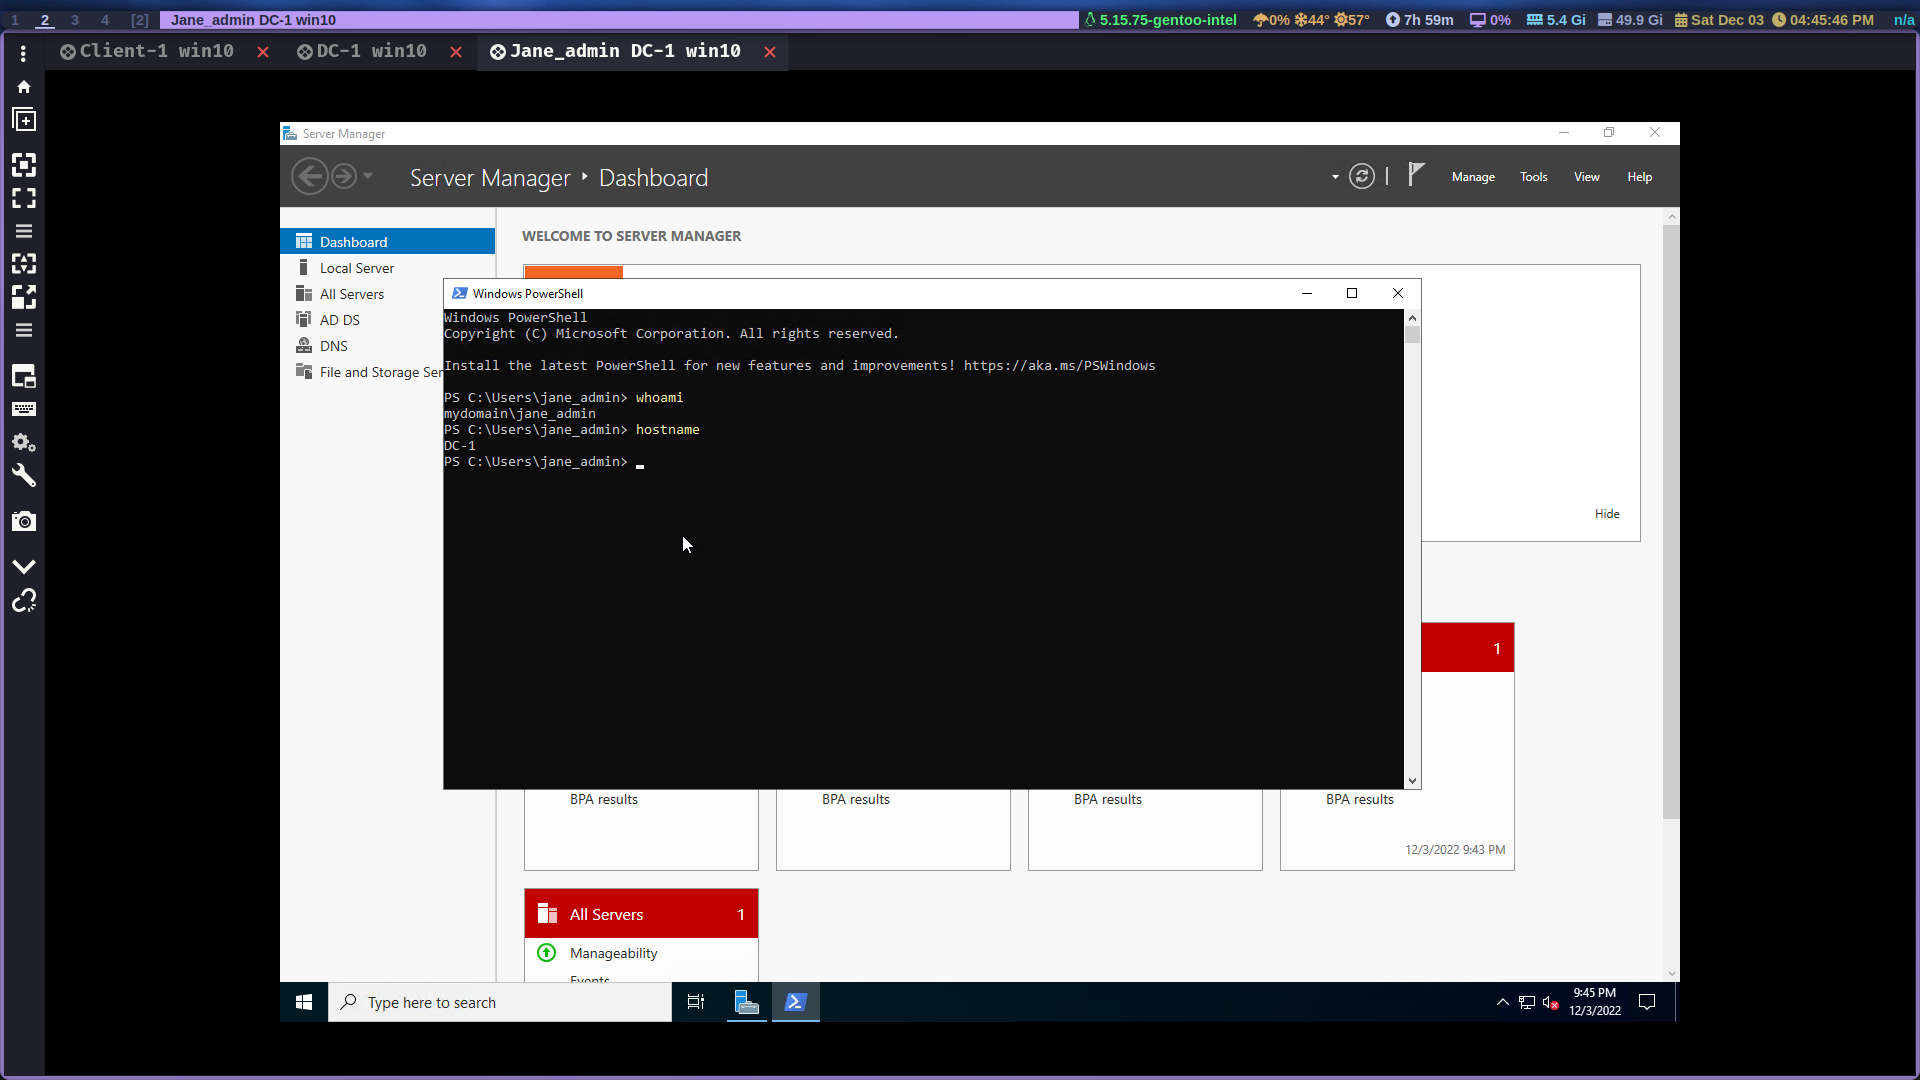
Task: Click the window layout icon in sidebar
Action: [24, 376]
